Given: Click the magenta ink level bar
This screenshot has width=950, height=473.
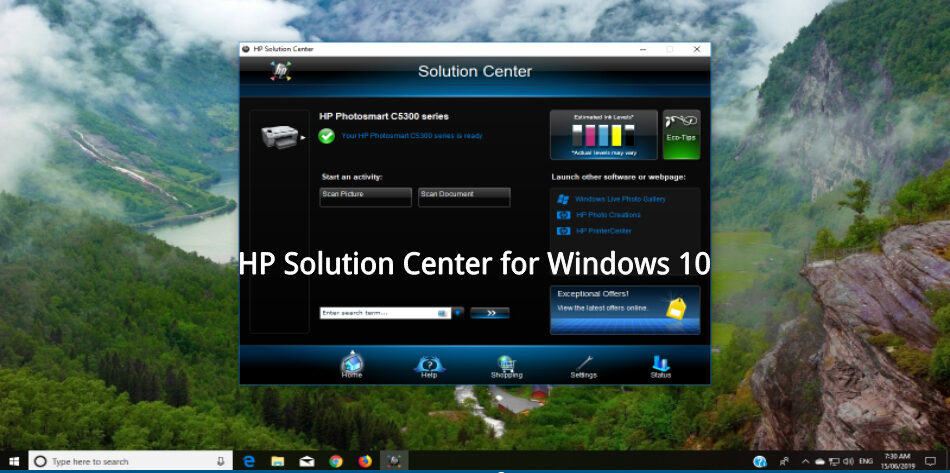Looking at the screenshot, I should 590,135.
